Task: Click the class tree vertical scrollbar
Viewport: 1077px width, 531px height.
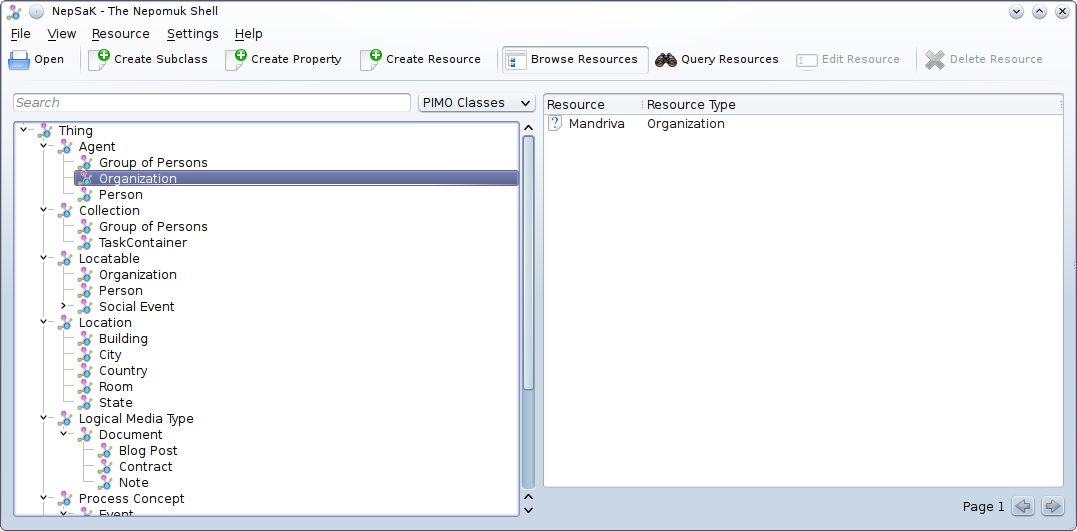Action: coord(528,263)
